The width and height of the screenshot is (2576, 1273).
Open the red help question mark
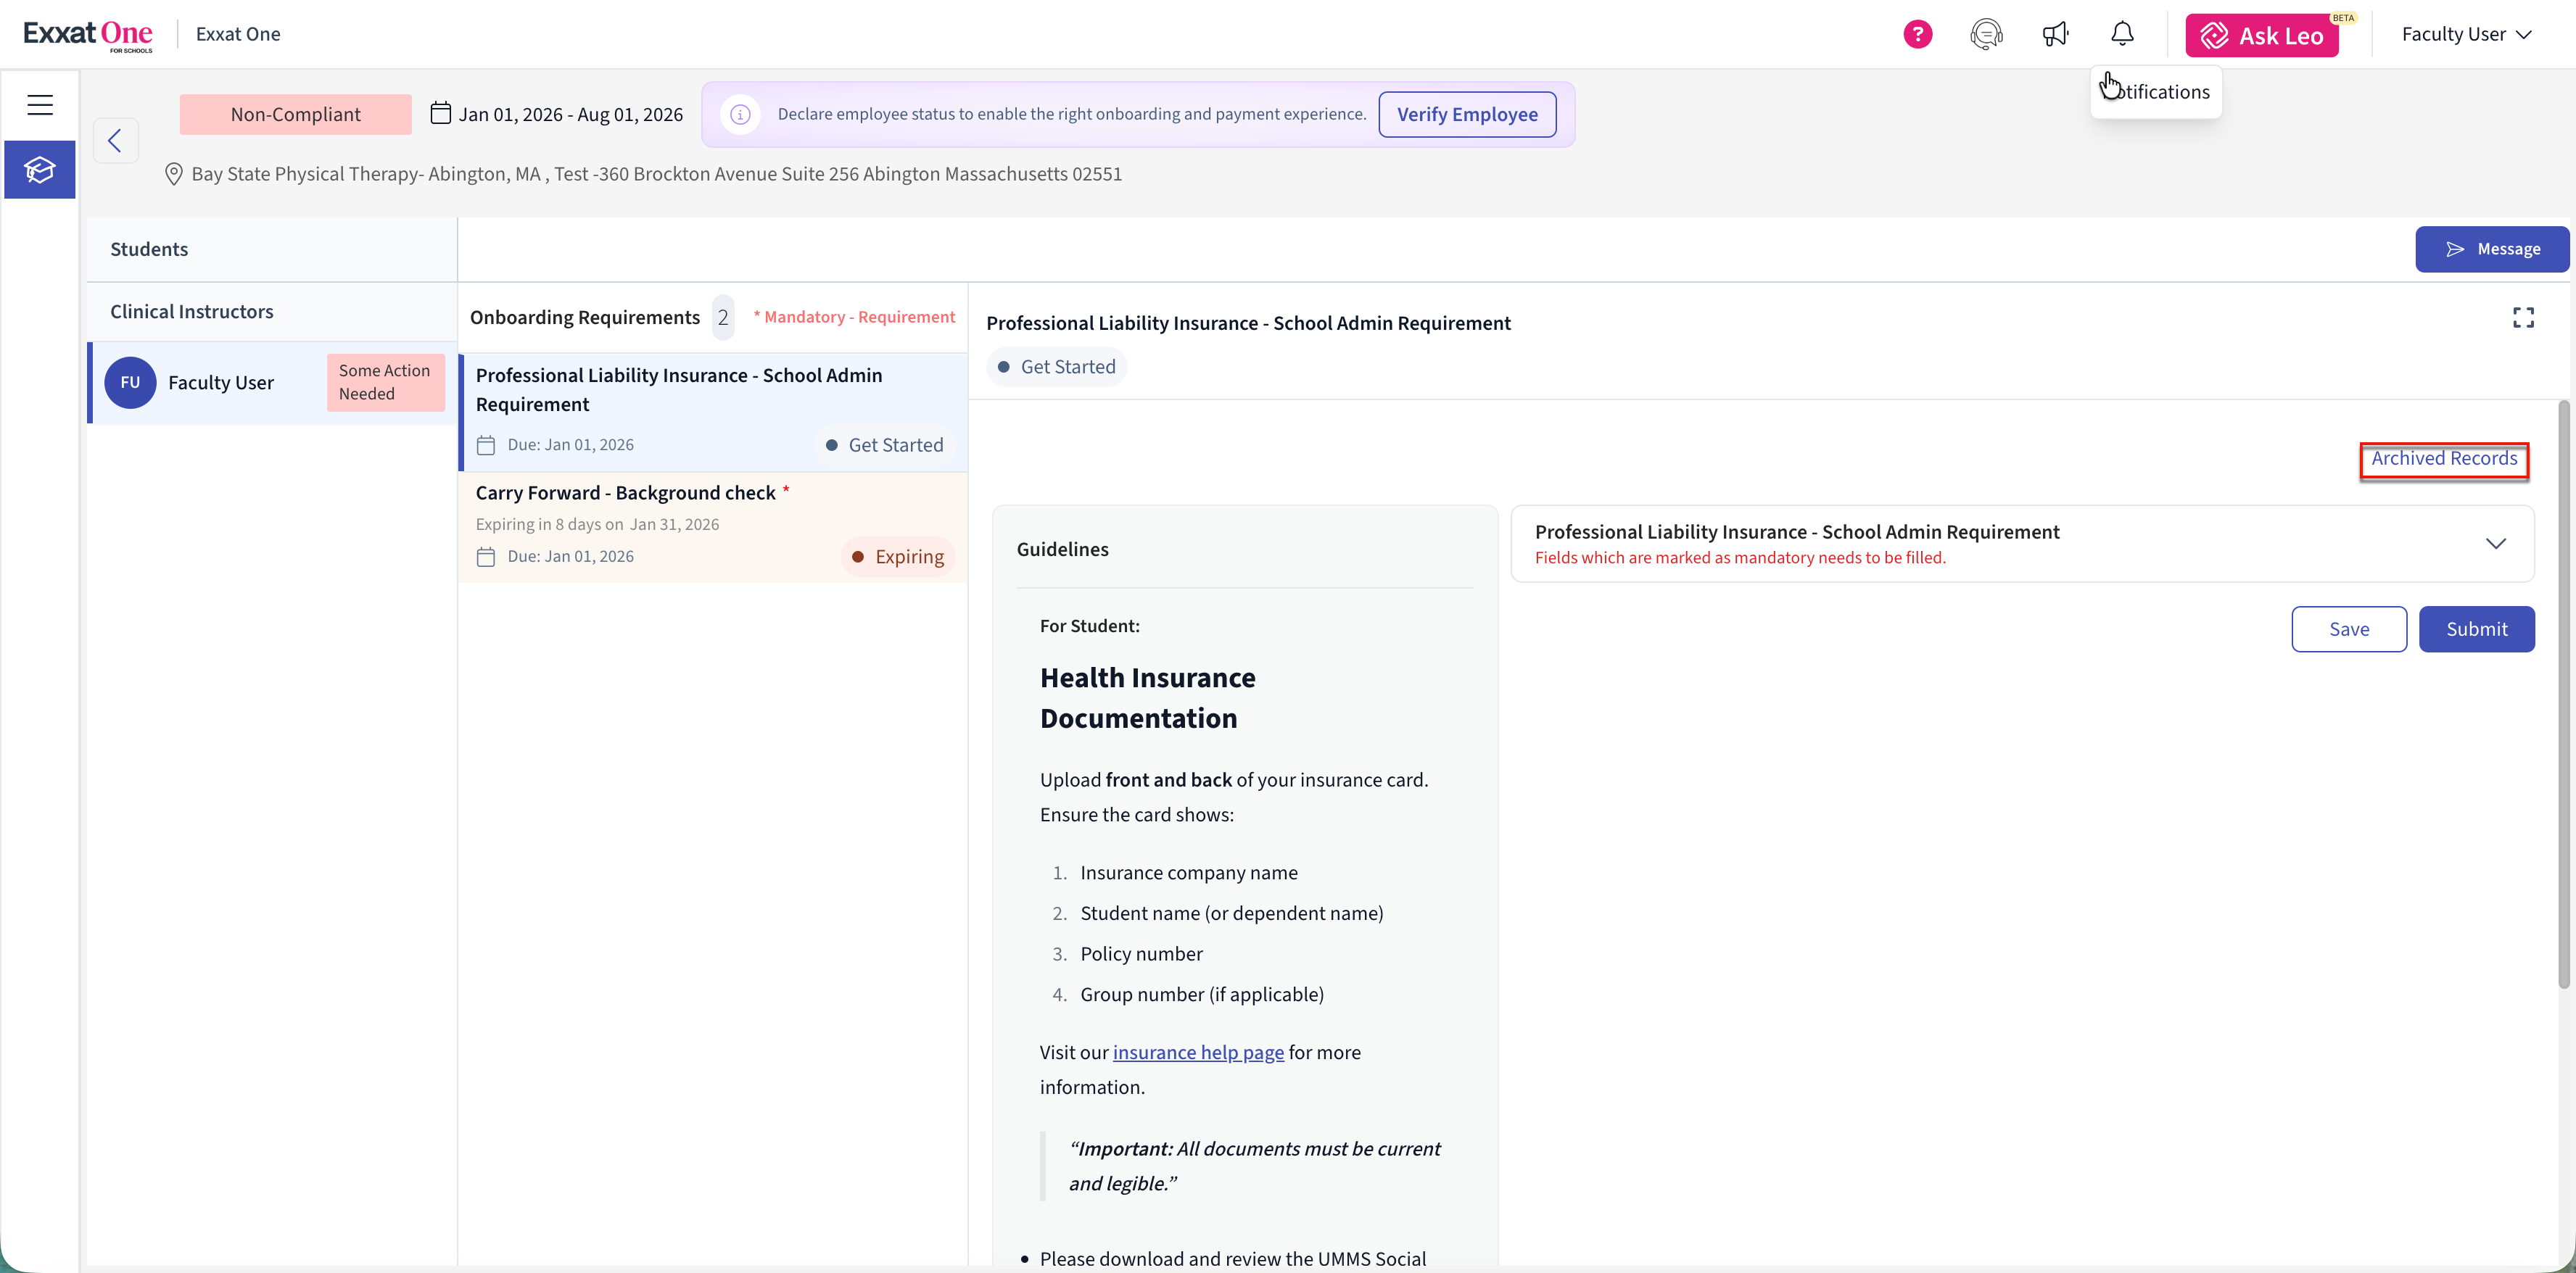(x=1917, y=34)
